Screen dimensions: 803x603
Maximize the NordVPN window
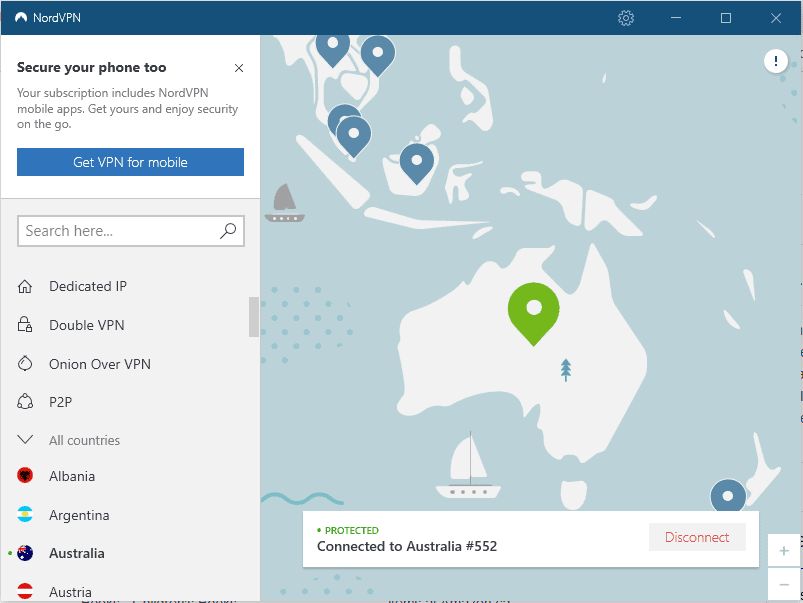(x=726, y=18)
